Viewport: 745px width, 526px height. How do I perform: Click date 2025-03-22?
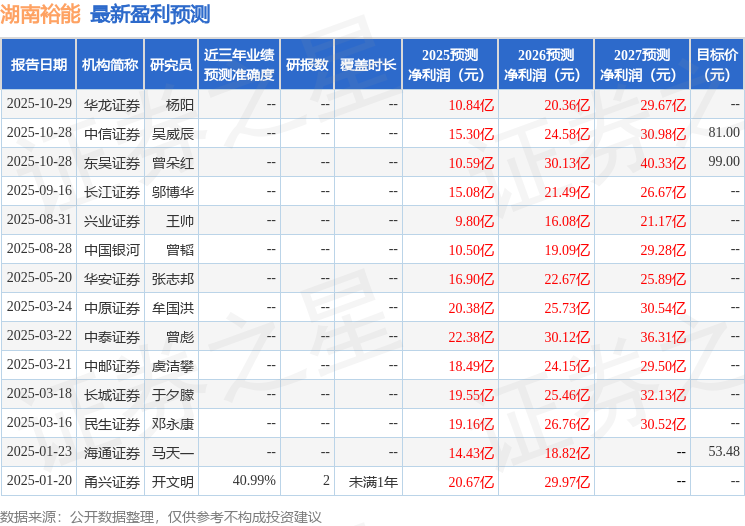point(39,335)
